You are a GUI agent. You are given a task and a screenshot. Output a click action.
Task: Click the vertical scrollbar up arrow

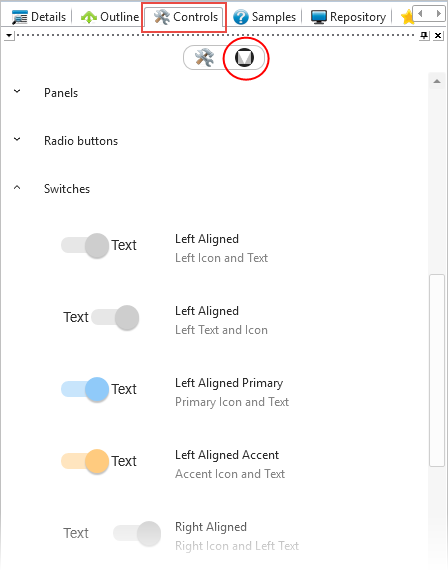[437, 81]
